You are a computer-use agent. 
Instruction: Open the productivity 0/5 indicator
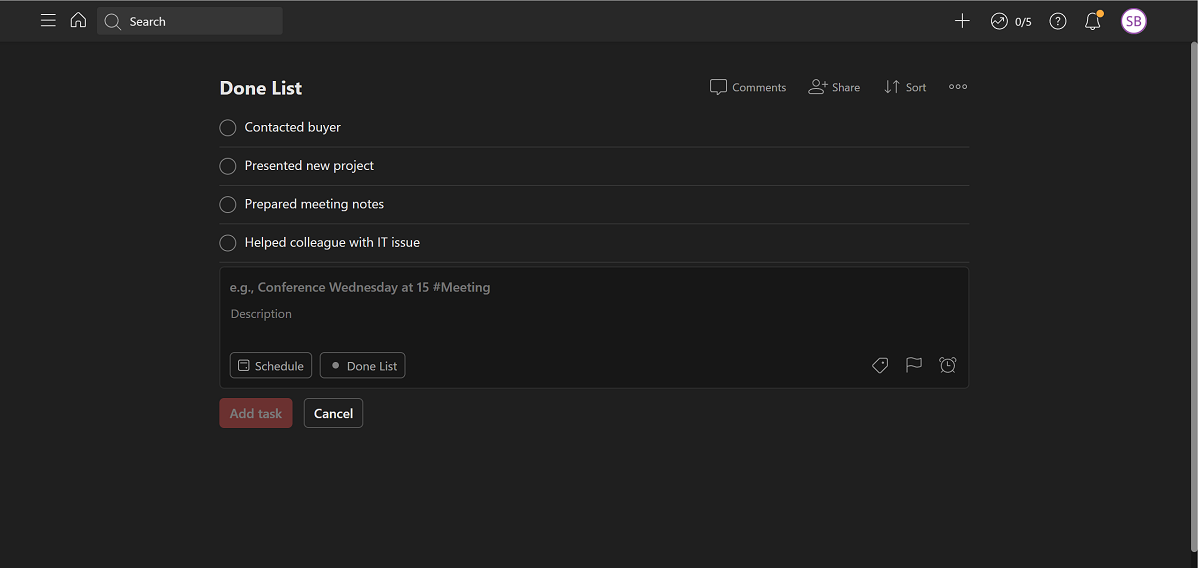point(1010,21)
